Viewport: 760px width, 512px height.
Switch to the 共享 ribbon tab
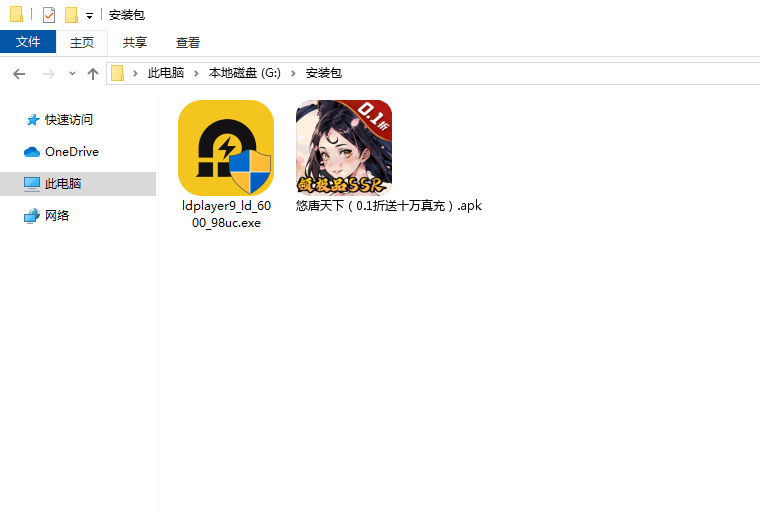(x=135, y=42)
